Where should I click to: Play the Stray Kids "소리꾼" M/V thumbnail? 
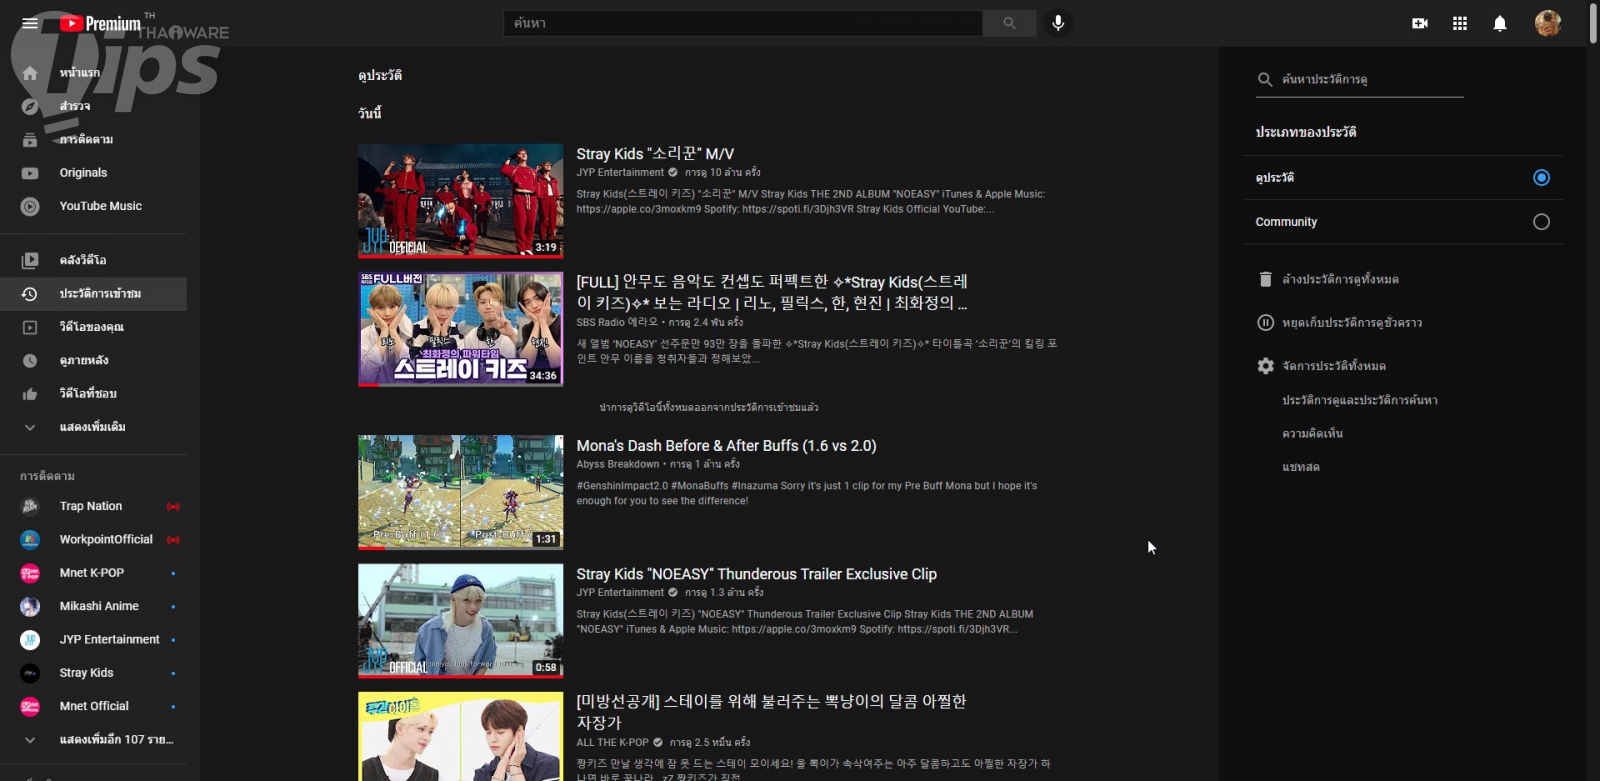[461, 201]
